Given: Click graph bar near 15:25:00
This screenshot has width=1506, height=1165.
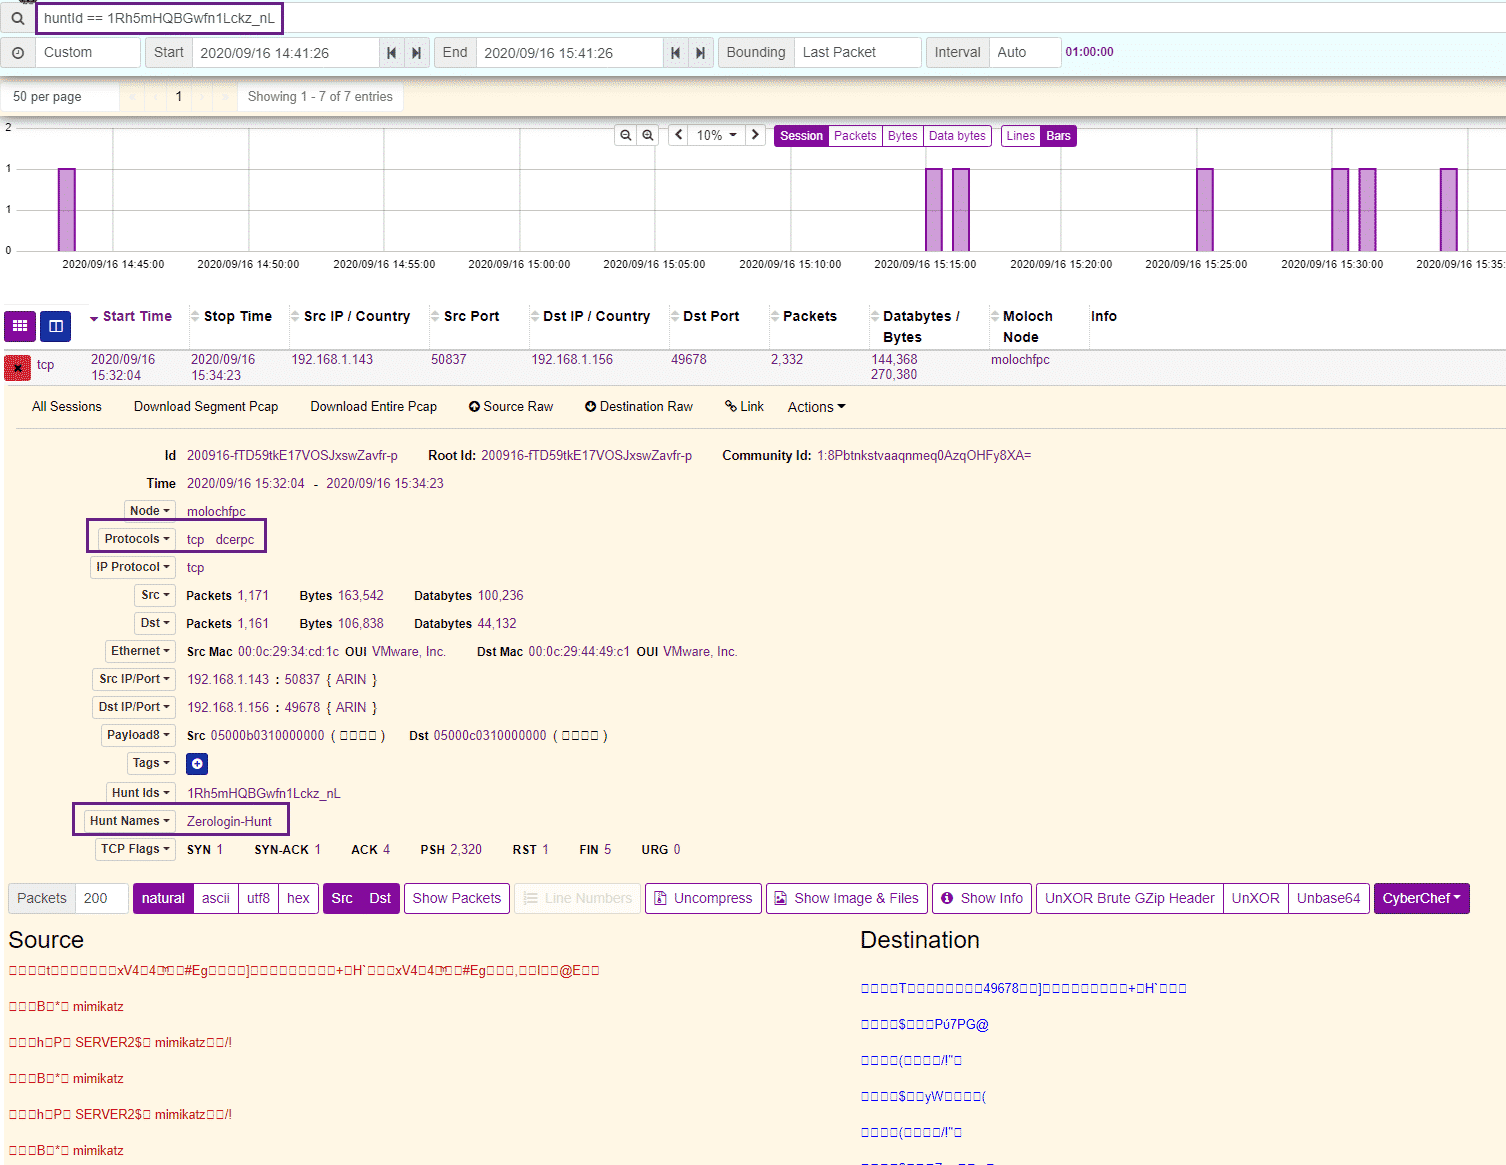Looking at the screenshot, I should point(1204,210).
